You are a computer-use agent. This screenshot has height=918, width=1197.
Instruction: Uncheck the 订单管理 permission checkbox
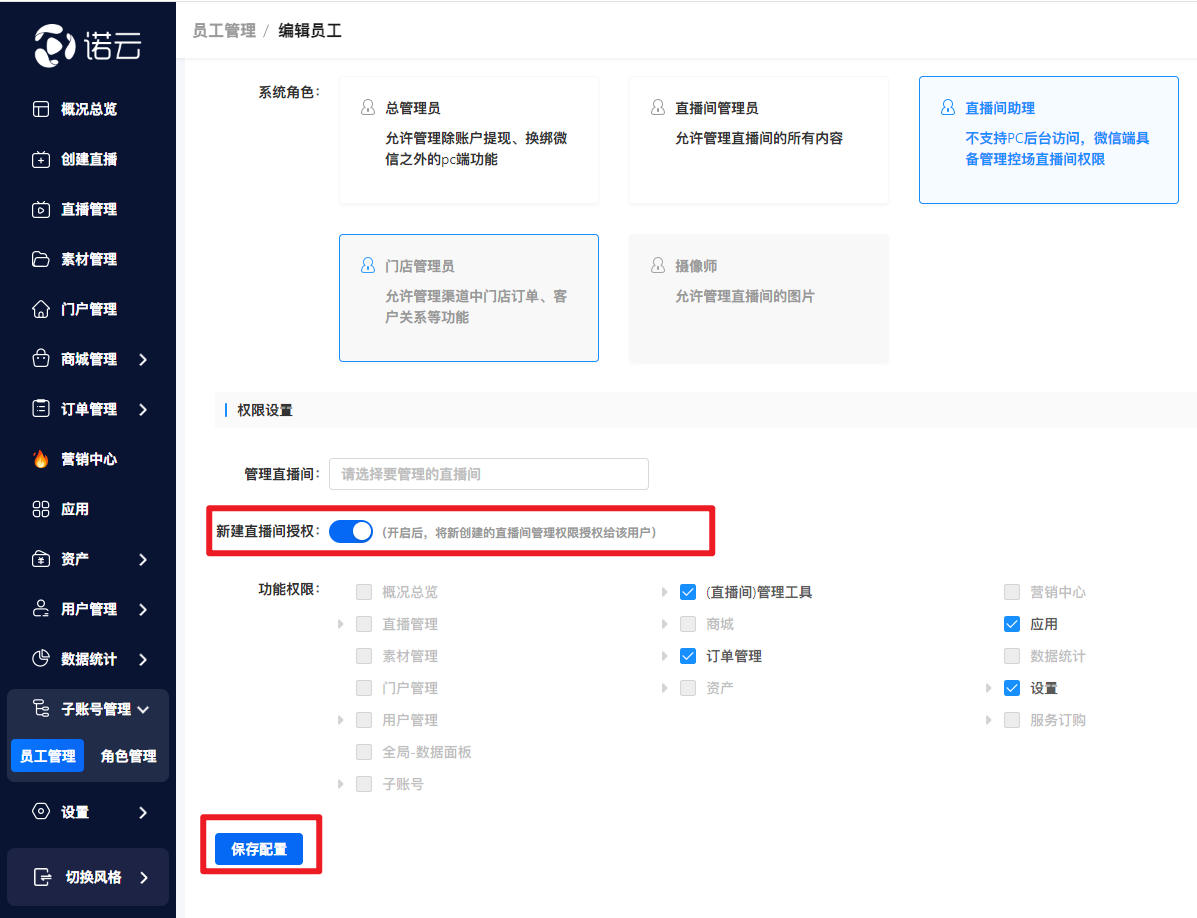[688, 656]
